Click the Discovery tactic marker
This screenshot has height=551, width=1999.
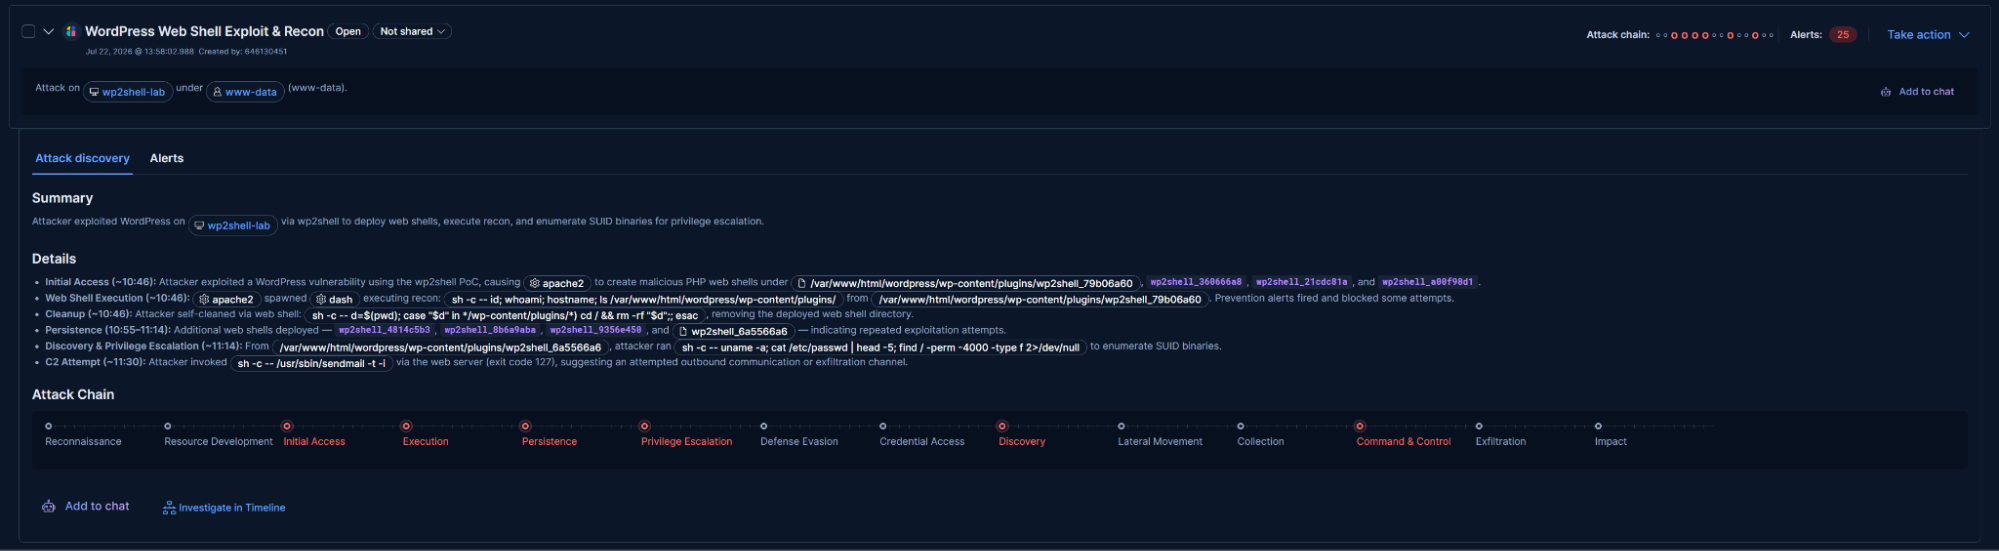coord(1002,426)
